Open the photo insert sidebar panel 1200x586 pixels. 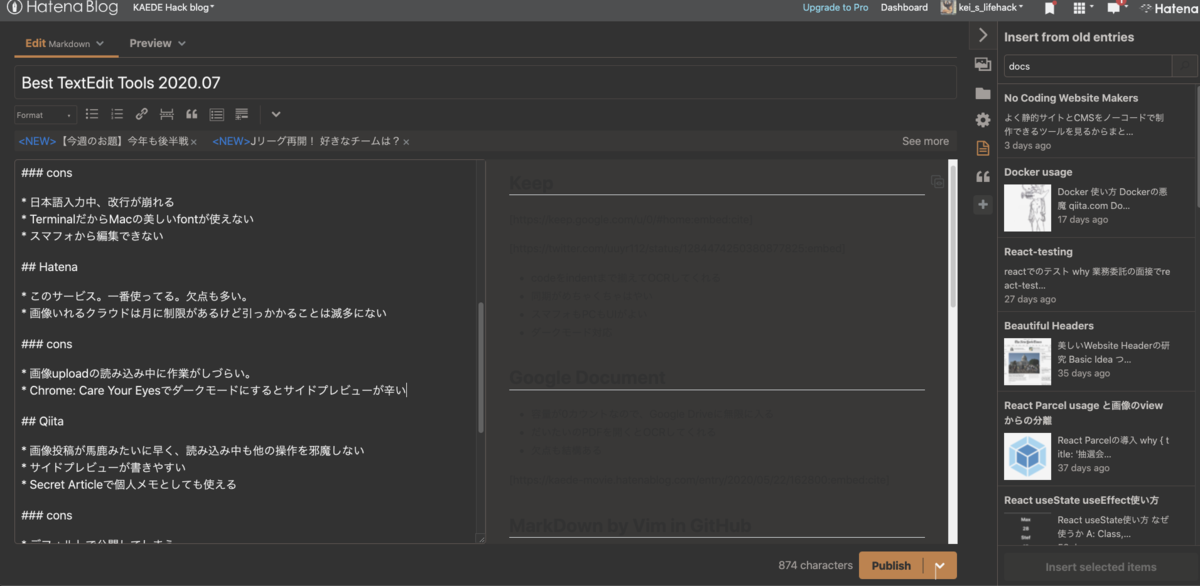pos(983,64)
